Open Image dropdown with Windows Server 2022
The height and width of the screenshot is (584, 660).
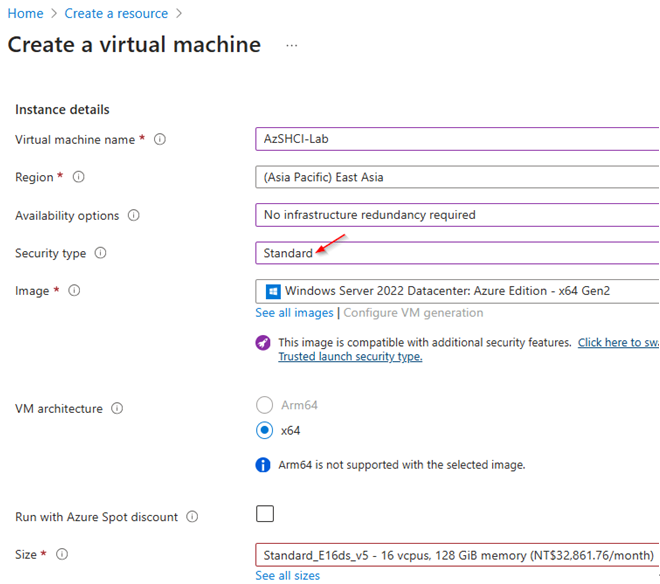(457, 291)
